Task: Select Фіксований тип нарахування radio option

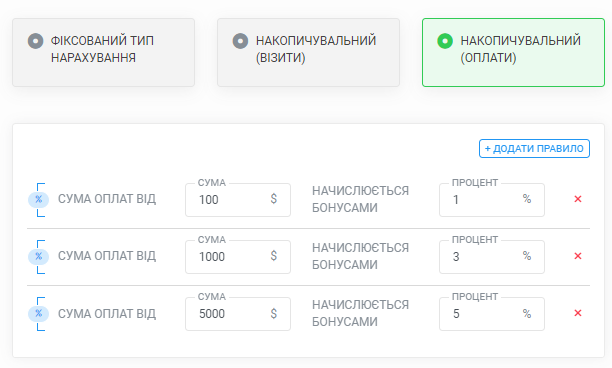Action: pyautogui.click(x=103, y=52)
